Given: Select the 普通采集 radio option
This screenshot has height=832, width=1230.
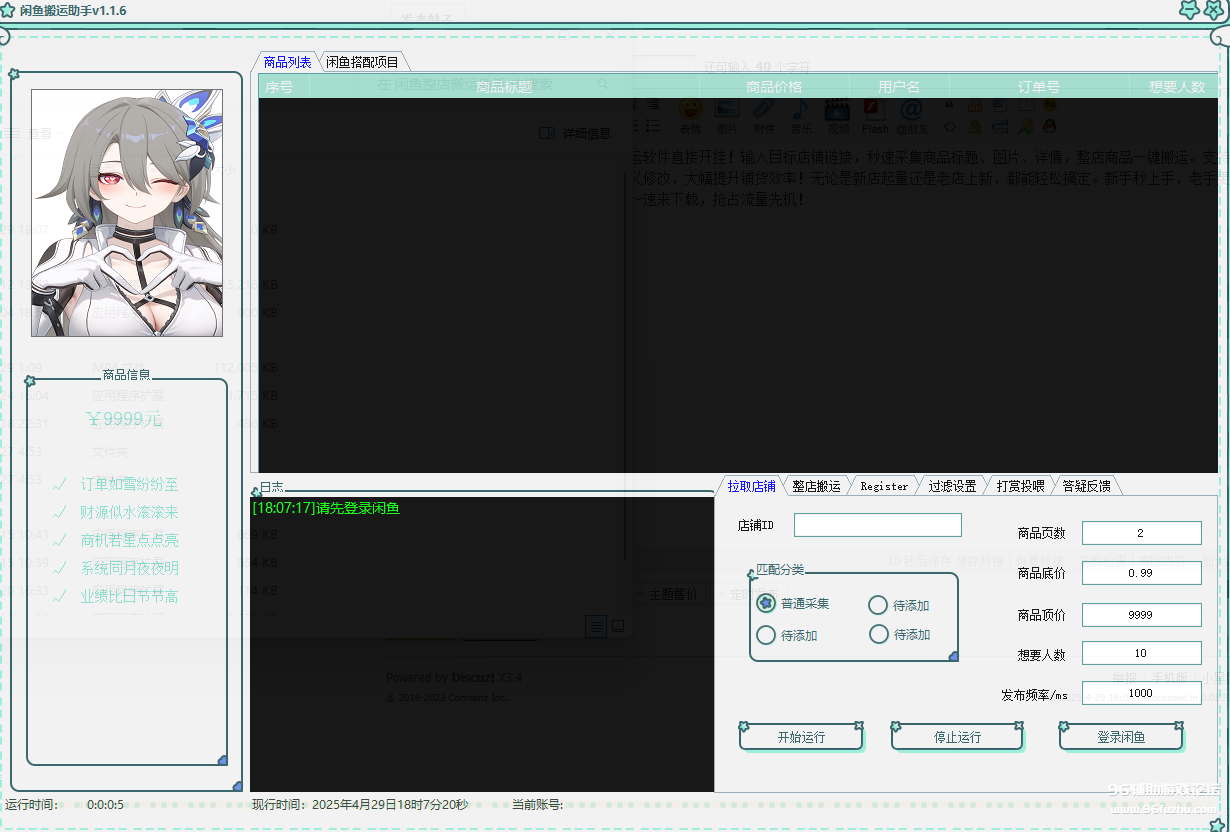Looking at the screenshot, I should tap(766, 603).
